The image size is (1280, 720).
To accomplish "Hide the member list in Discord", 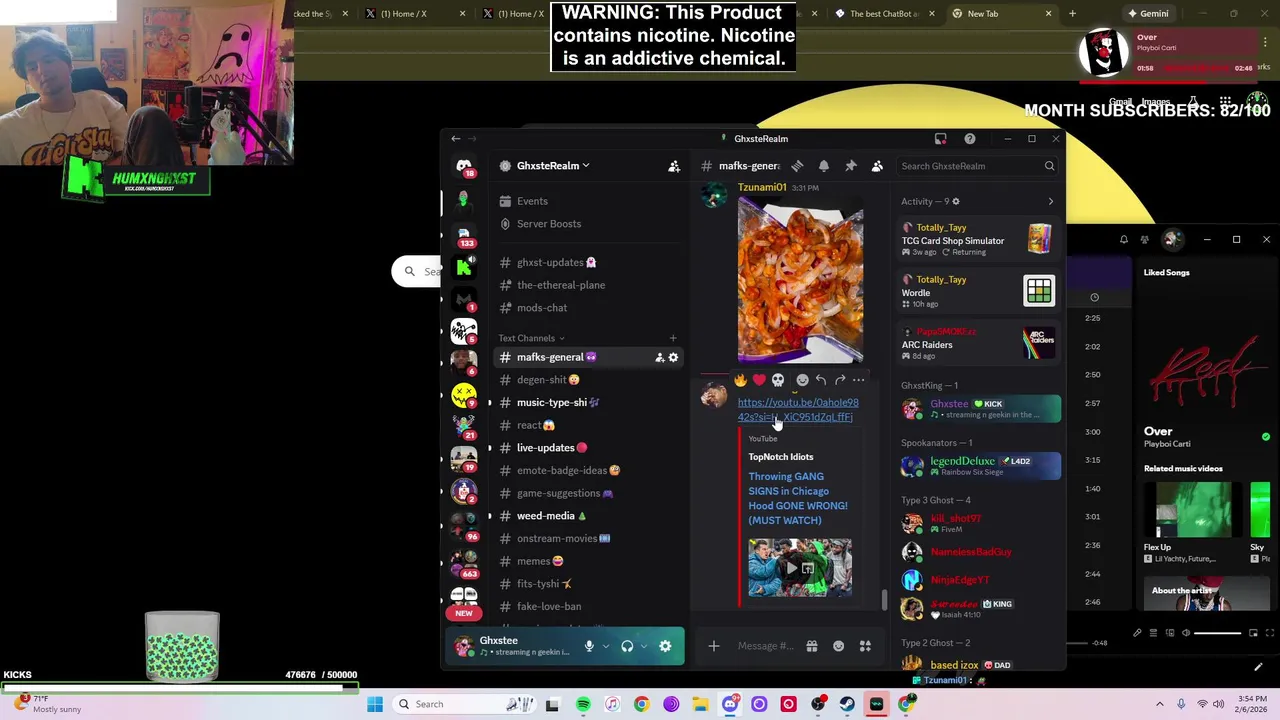I will click(877, 166).
